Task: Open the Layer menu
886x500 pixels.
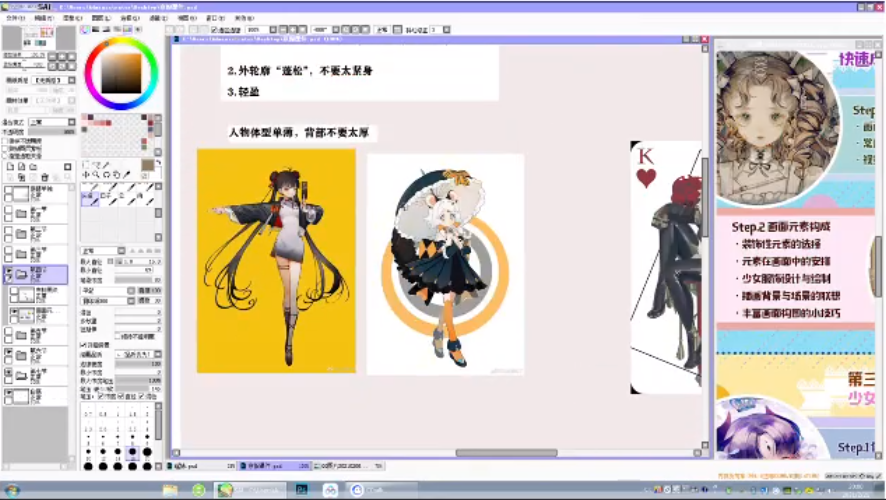Action: coord(101,18)
